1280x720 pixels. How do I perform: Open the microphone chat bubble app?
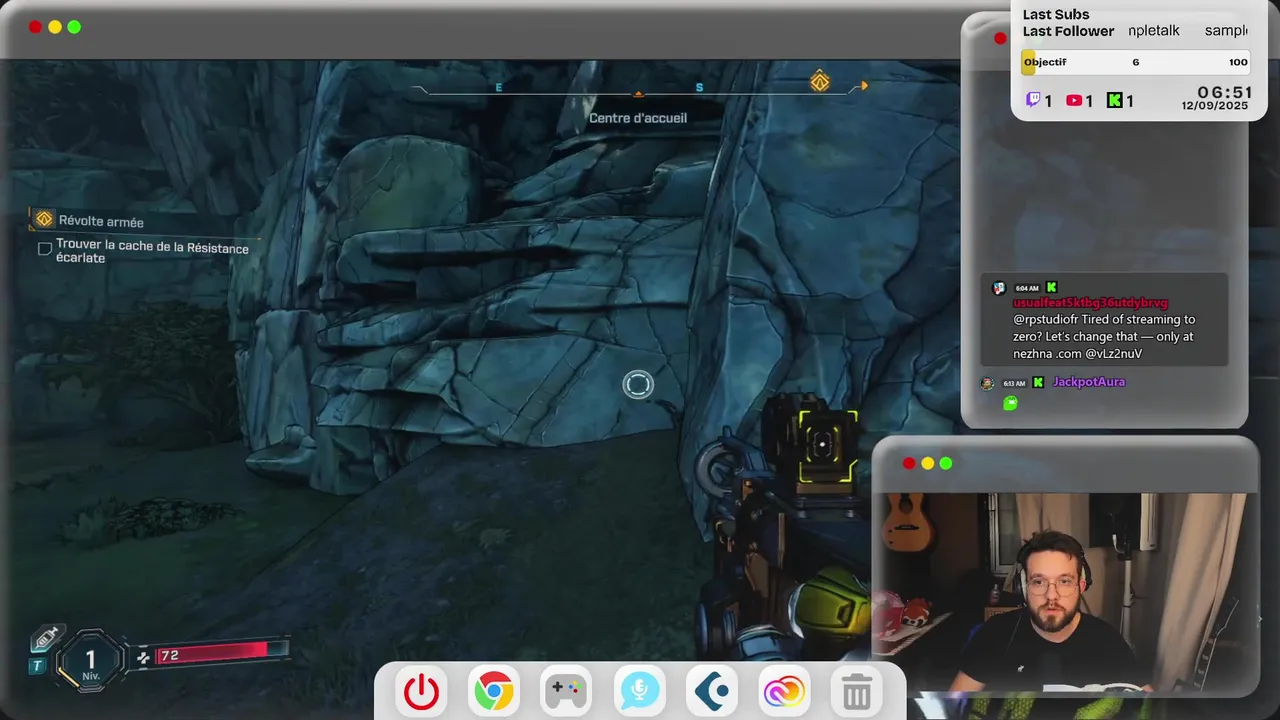pos(639,689)
